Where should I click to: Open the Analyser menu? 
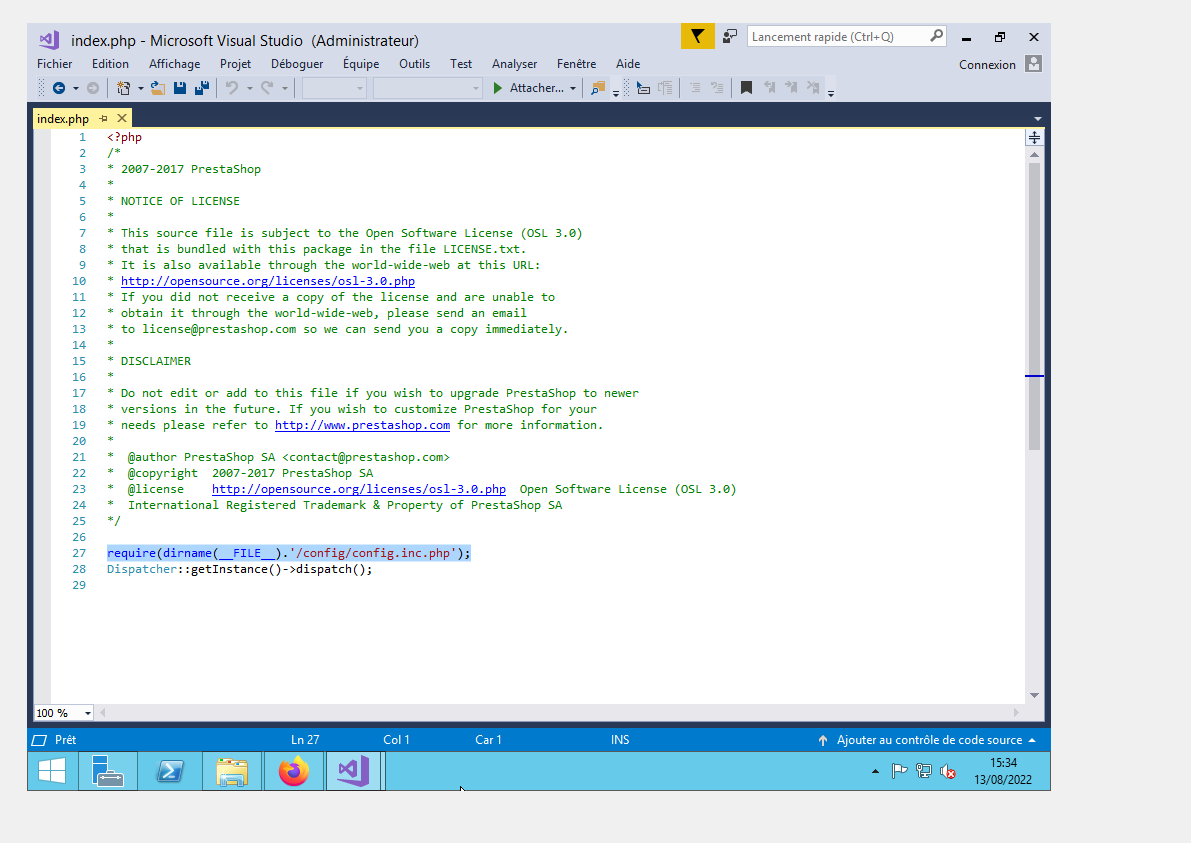click(514, 64)
